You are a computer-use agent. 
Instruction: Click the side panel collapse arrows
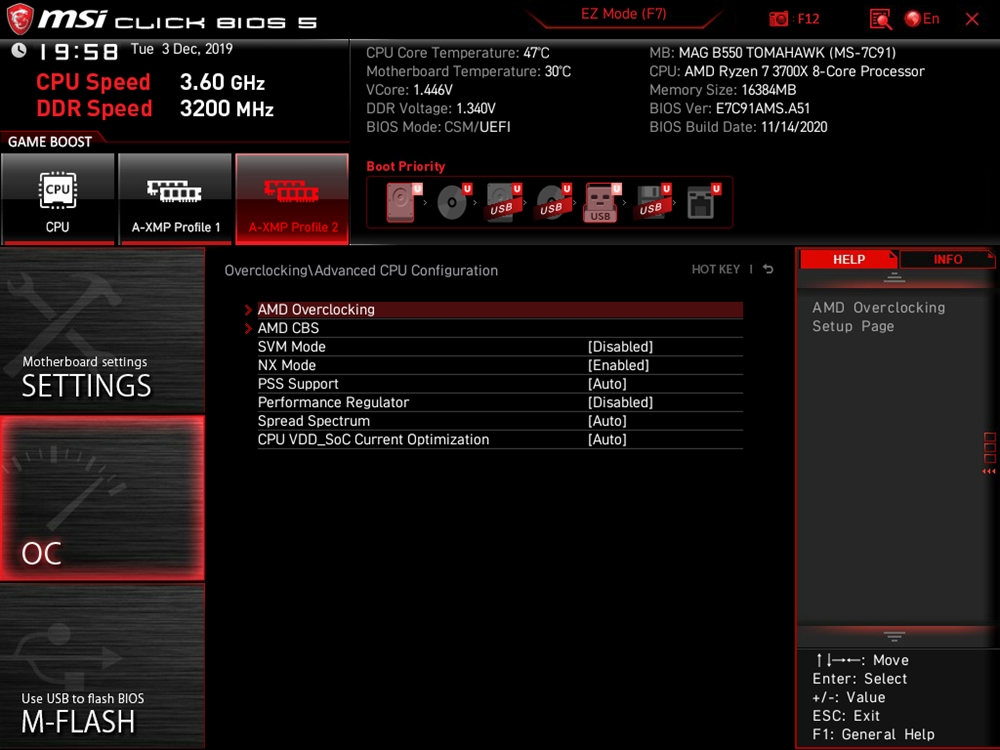coord(989,471)
